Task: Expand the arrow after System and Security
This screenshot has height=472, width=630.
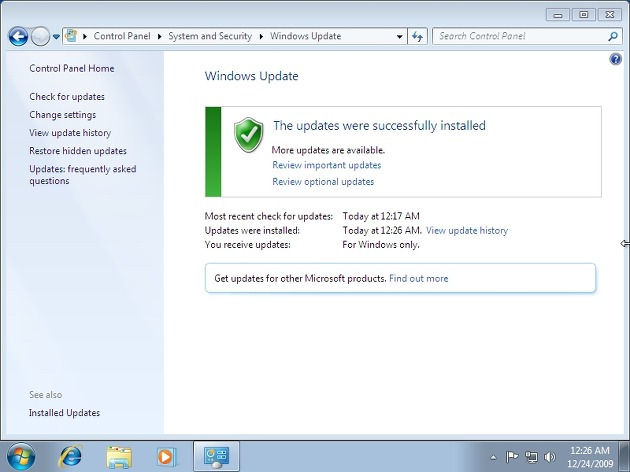Action: coord(261,37)
